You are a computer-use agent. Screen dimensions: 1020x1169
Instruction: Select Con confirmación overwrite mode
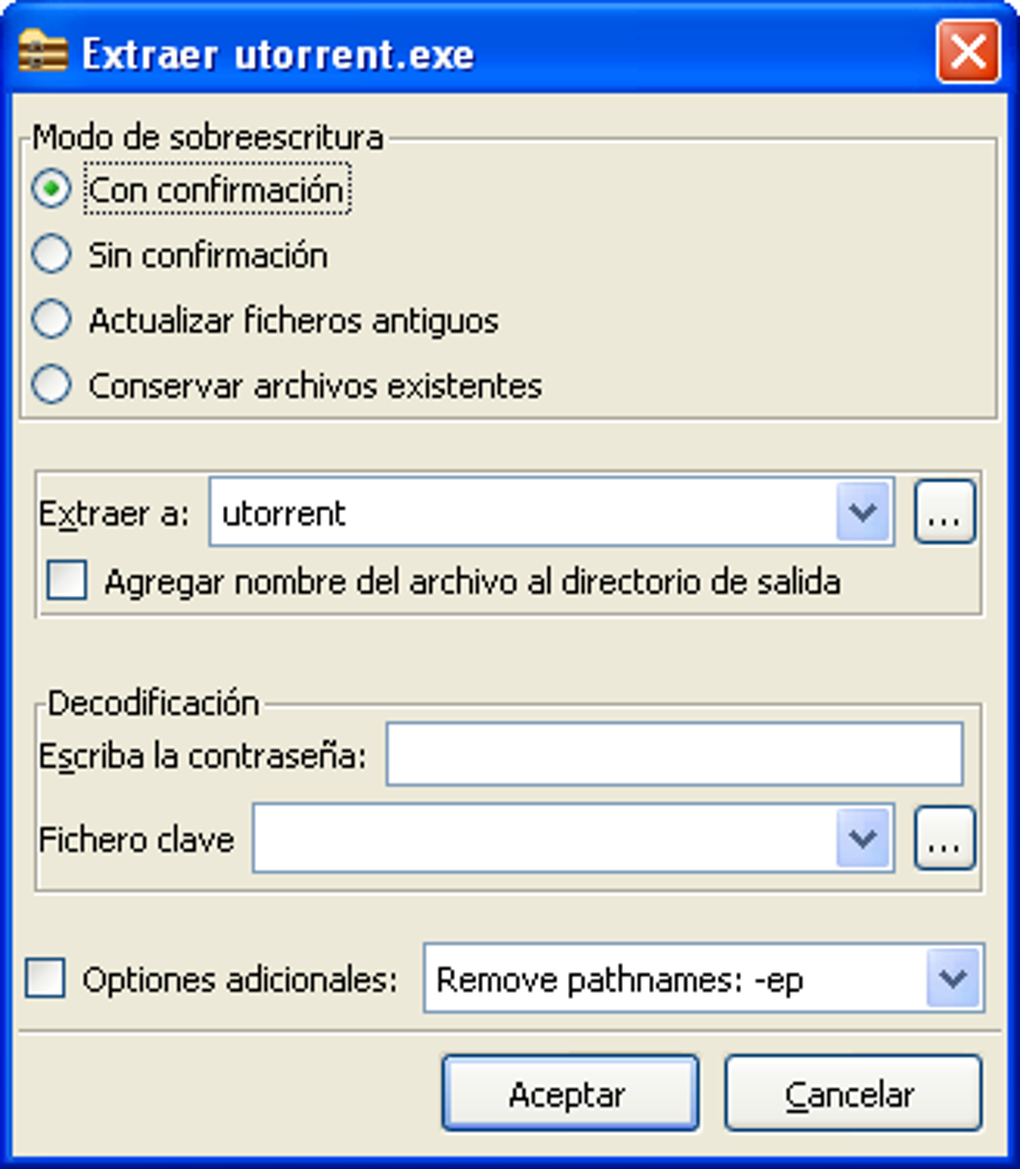51,189
